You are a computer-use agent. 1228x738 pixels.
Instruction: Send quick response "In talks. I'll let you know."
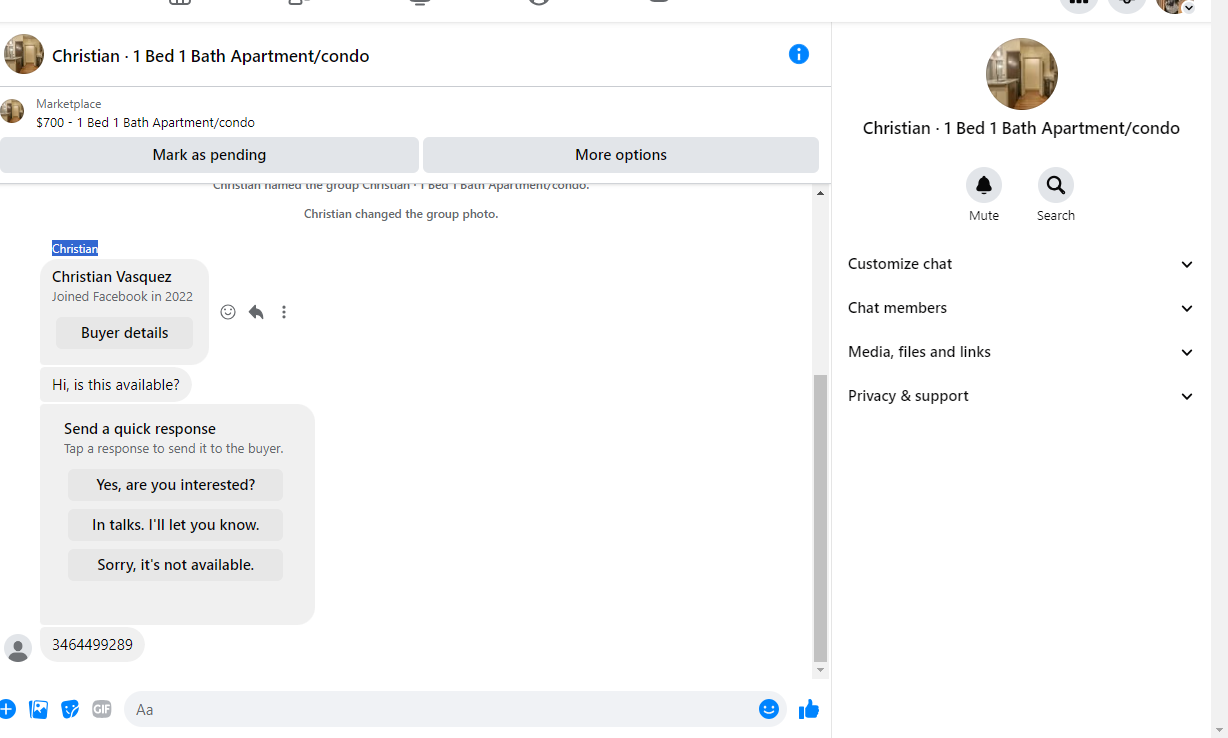pos(175,525)
